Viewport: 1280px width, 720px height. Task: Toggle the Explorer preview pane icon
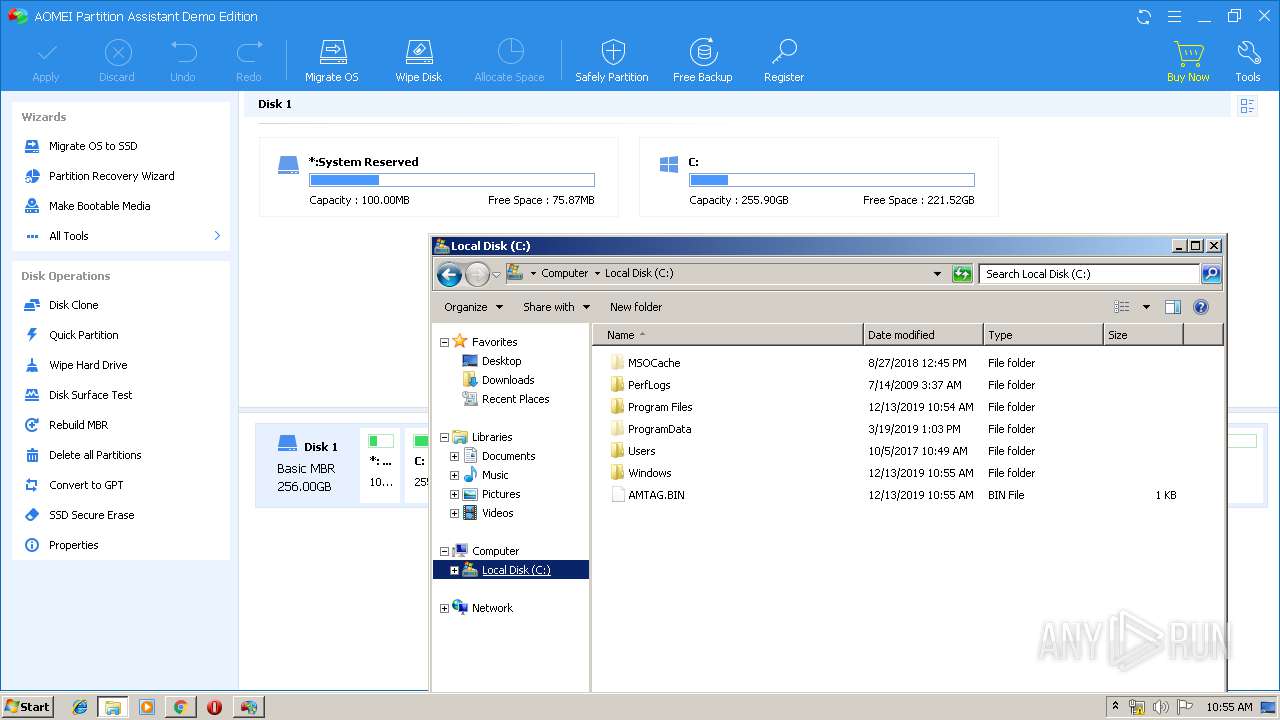tap(1173, 307)
